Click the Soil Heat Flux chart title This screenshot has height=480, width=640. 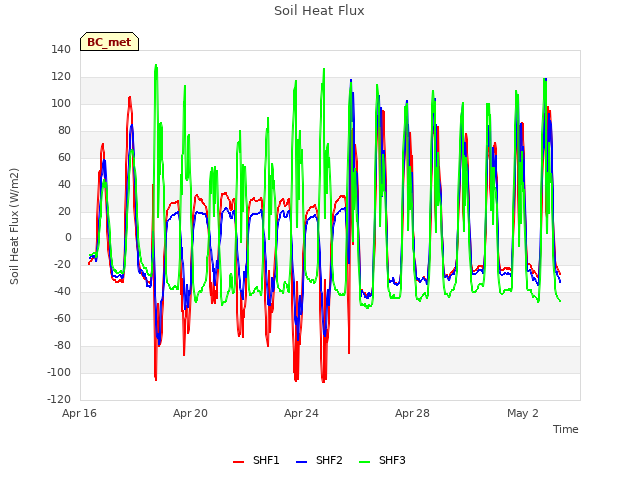point(319,11)
